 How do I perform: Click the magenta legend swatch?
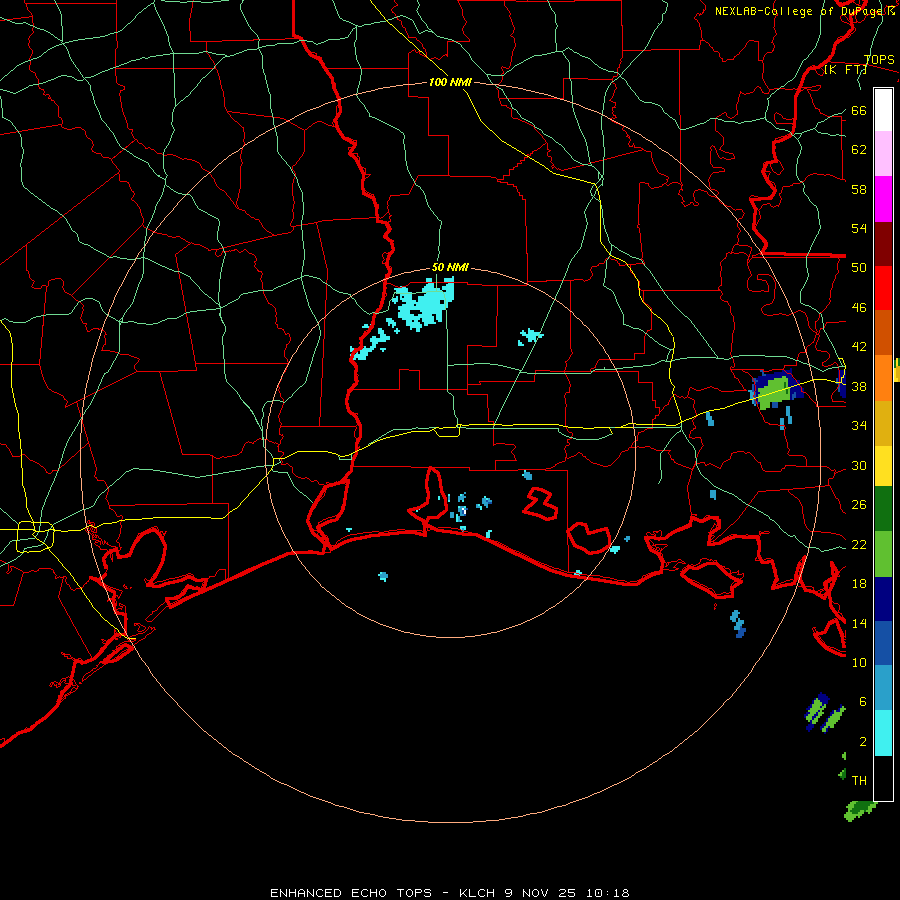pyautogui.click(x=883, y=199)
